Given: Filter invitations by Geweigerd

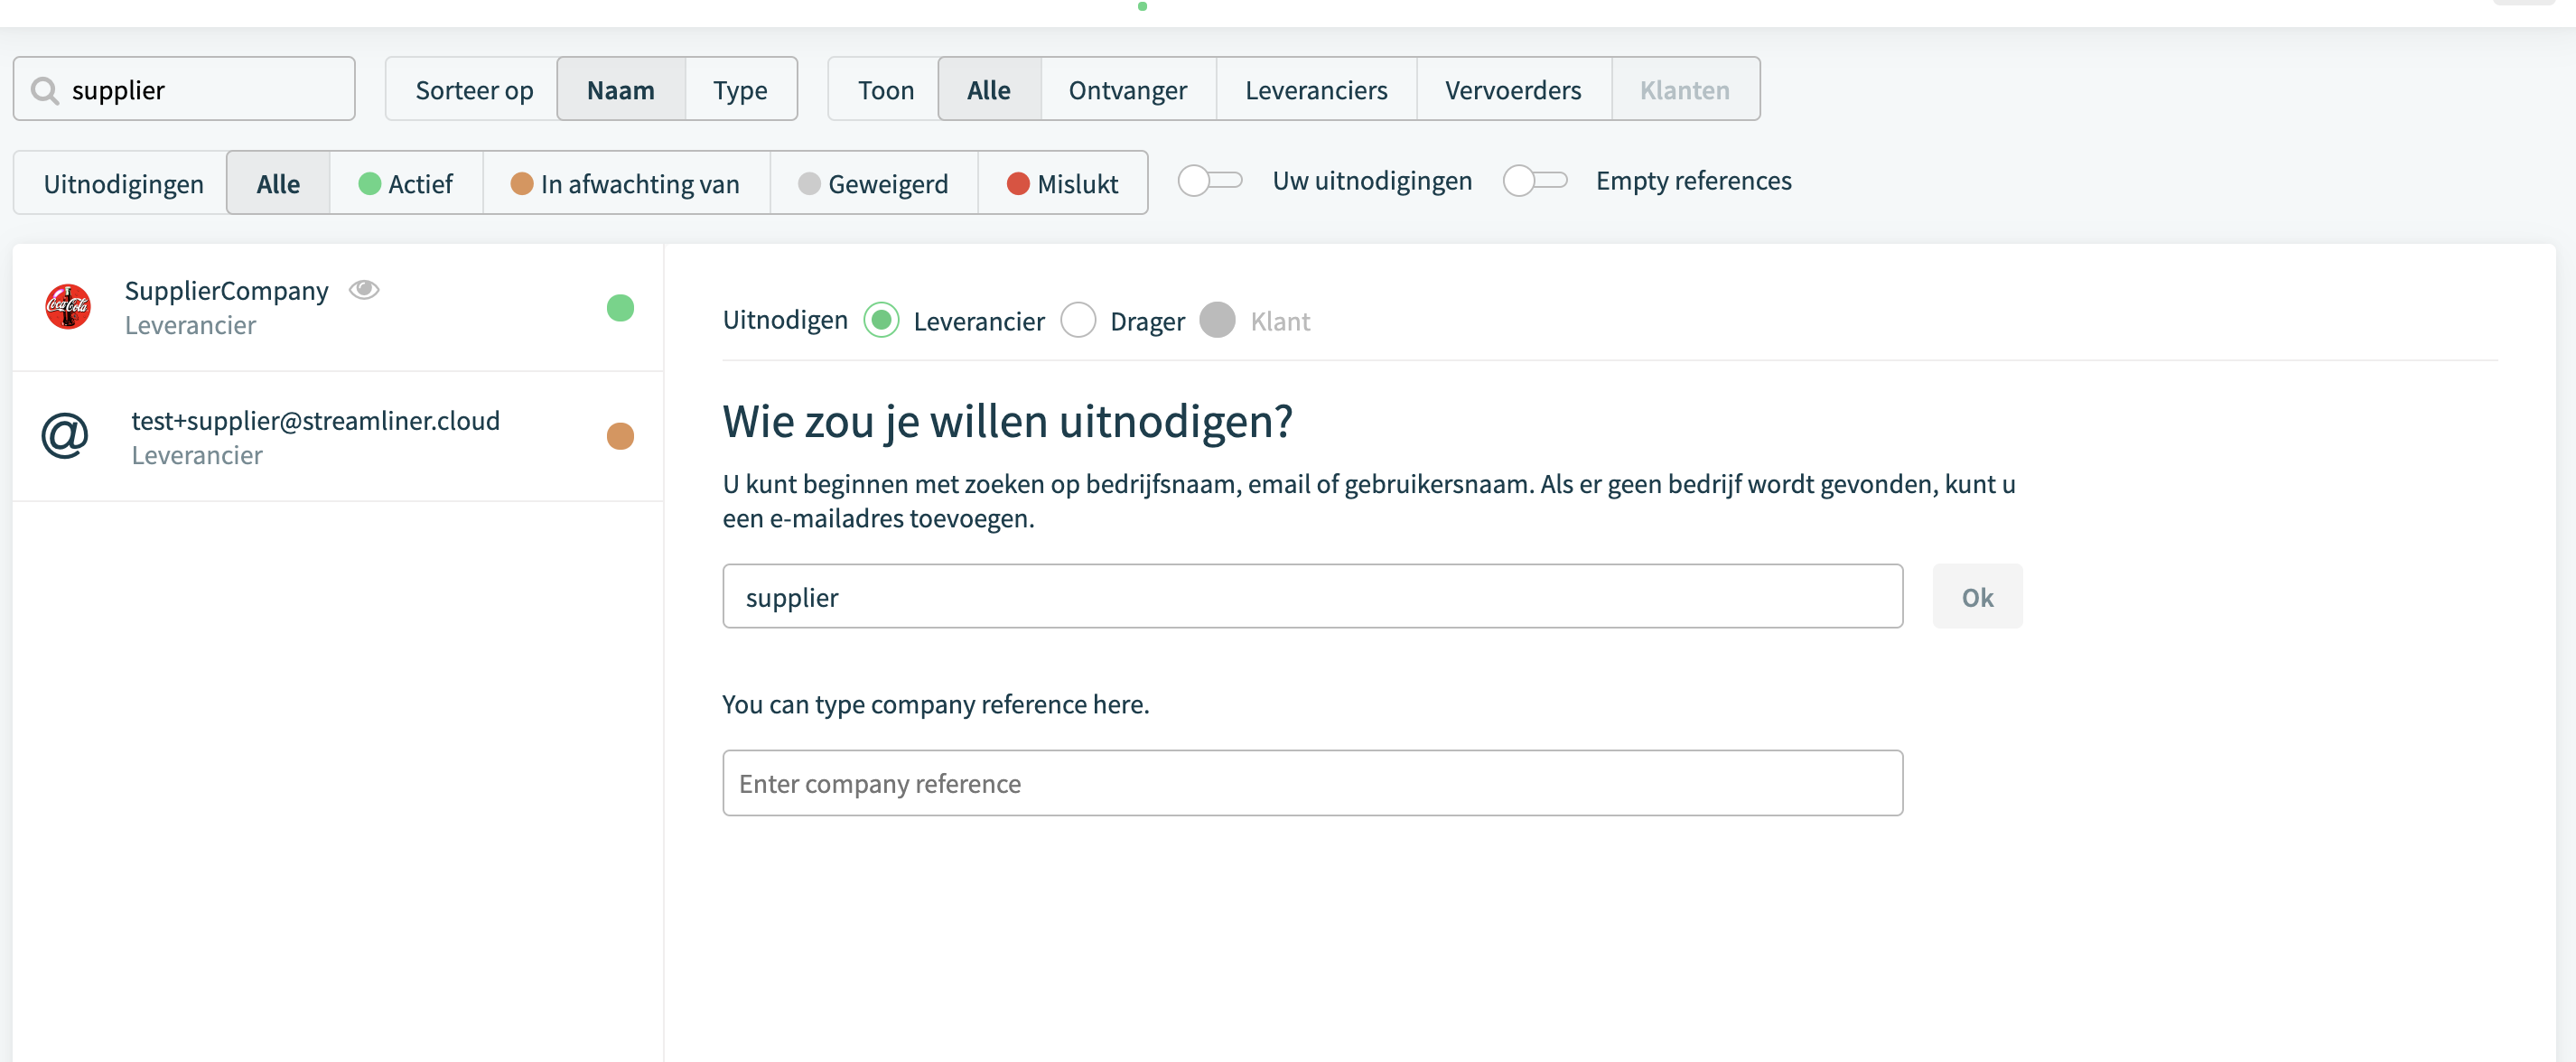Looking at the screenshot, I should pos(873,183).
